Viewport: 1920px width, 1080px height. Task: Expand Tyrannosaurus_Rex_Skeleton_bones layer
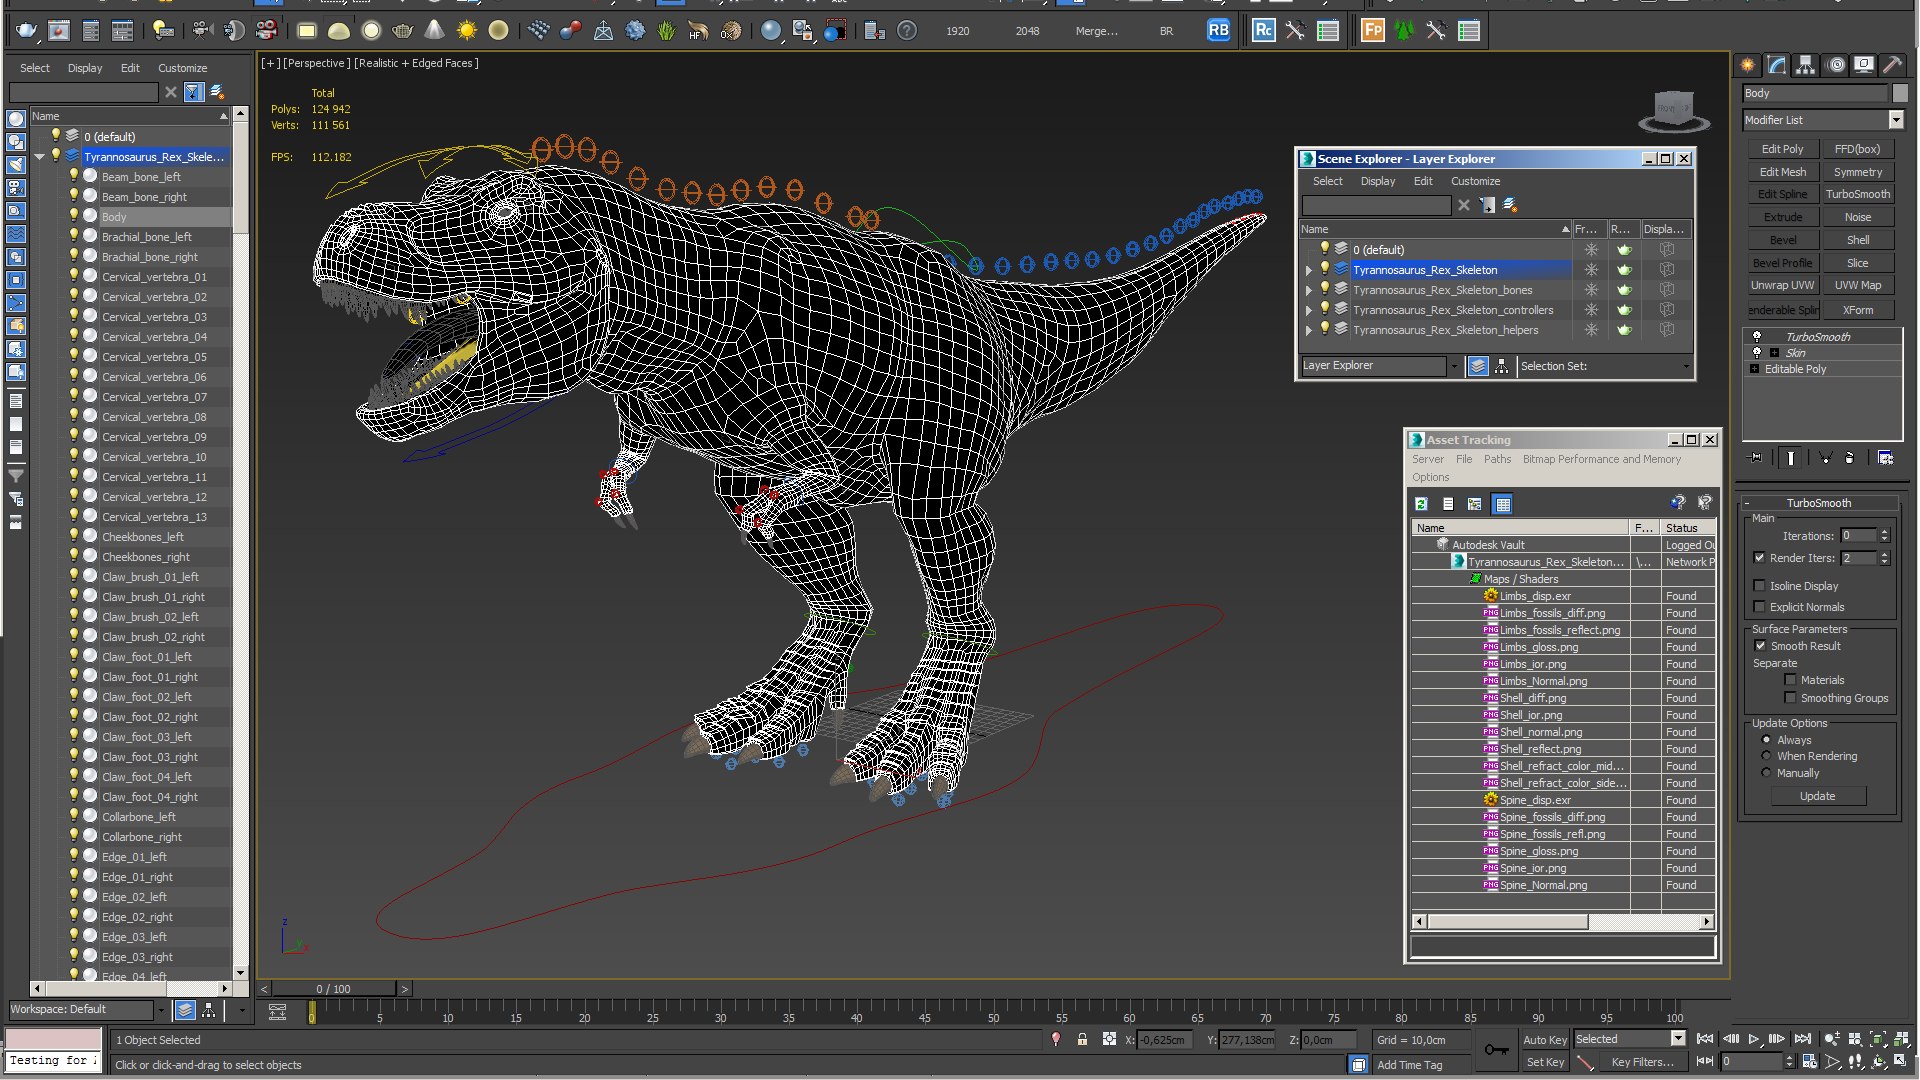click(x=1308, y=290)
